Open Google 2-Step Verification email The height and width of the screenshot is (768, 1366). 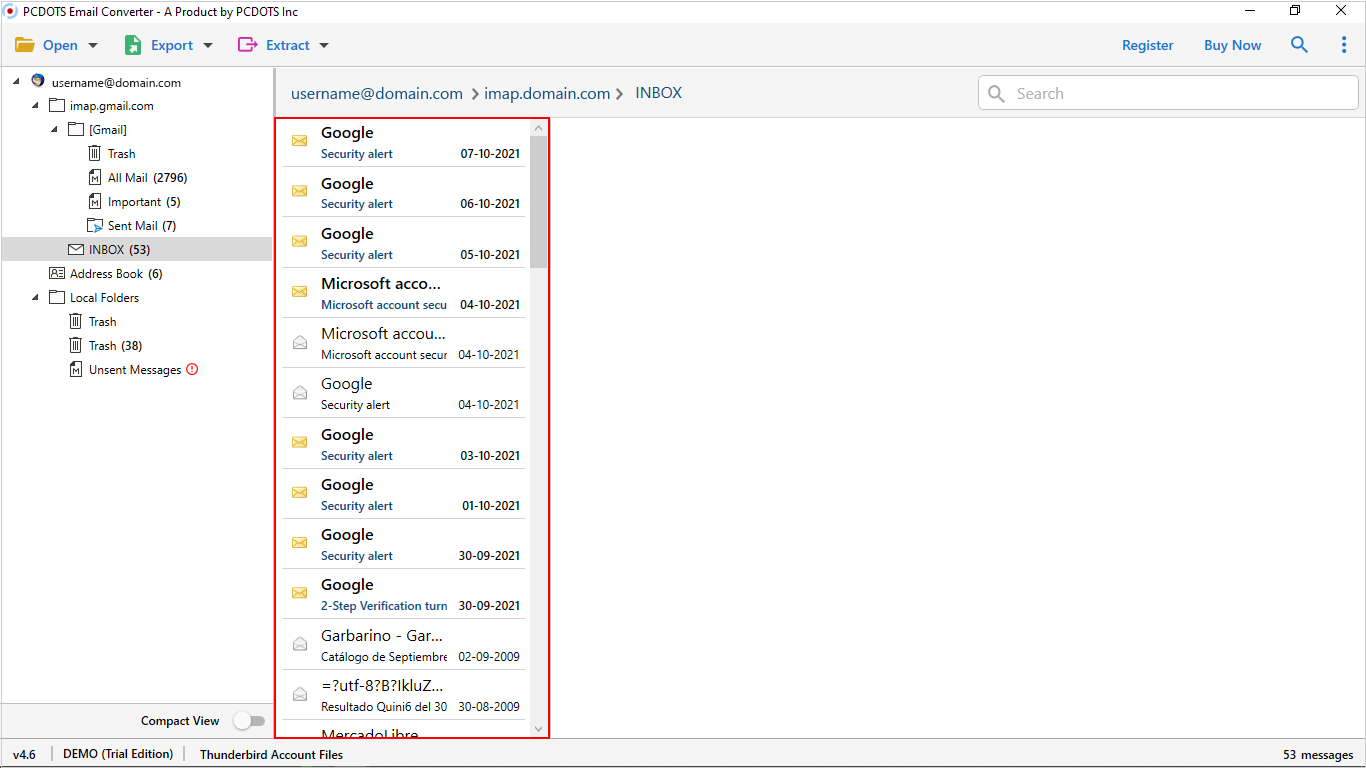point(403,594)
